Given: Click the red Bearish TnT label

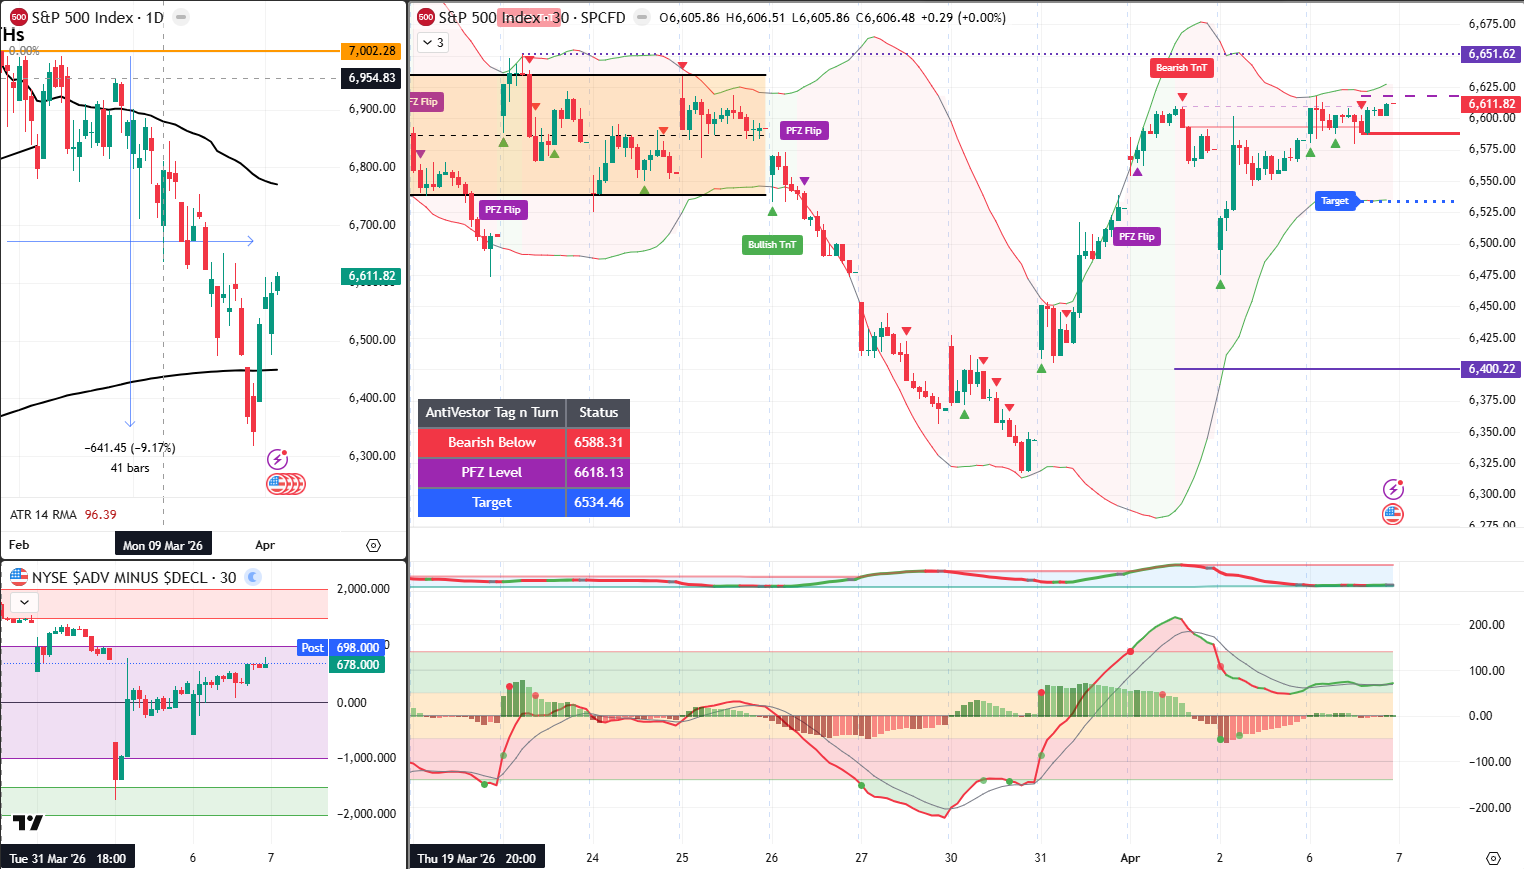Looking at the screenshot, I should pyautogui.click(x=1181, y=68).
